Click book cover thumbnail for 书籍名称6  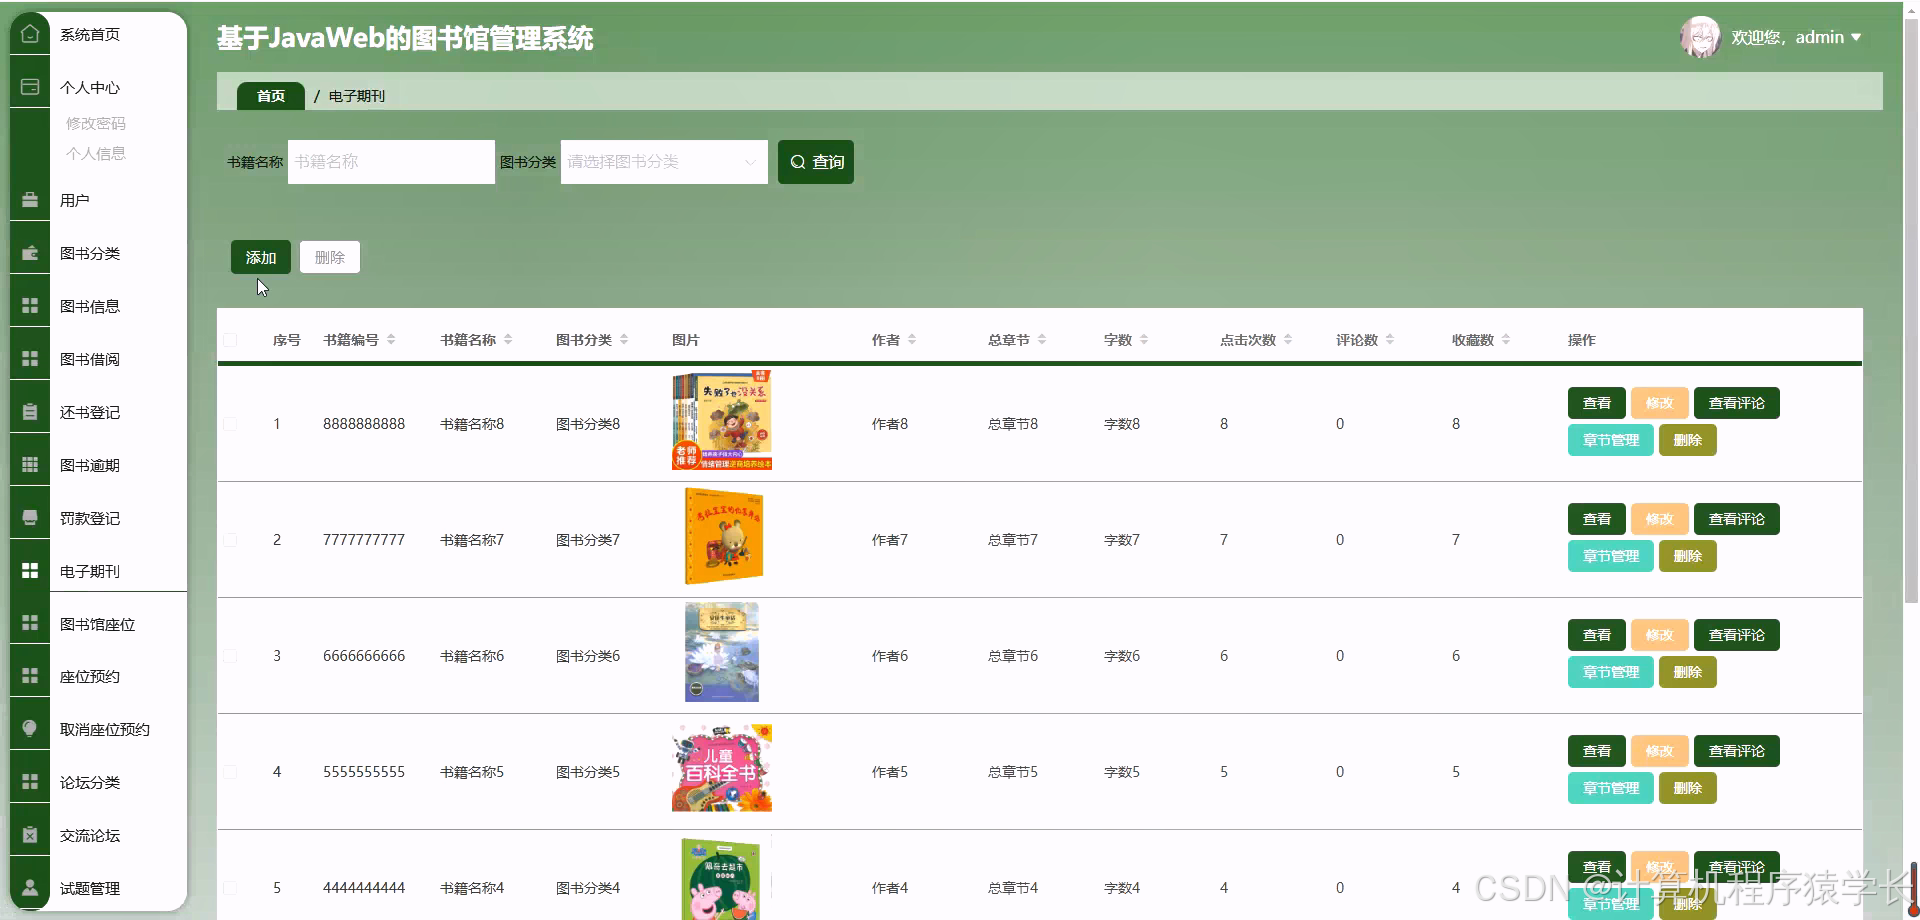(x=722, y=652)
